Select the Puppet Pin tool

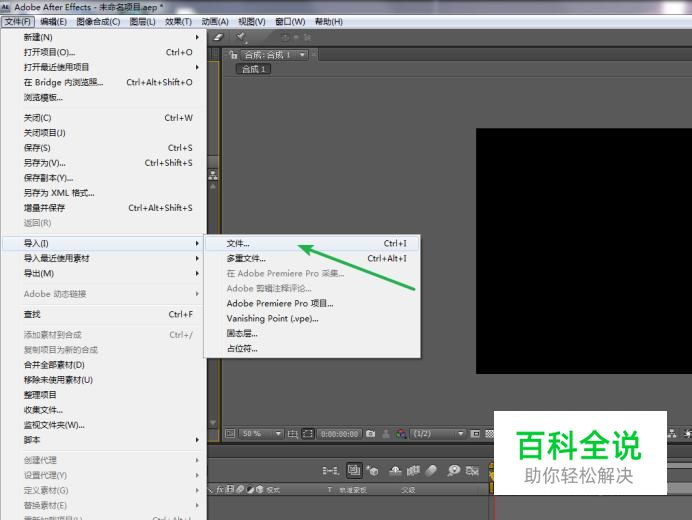coord(241,38)
